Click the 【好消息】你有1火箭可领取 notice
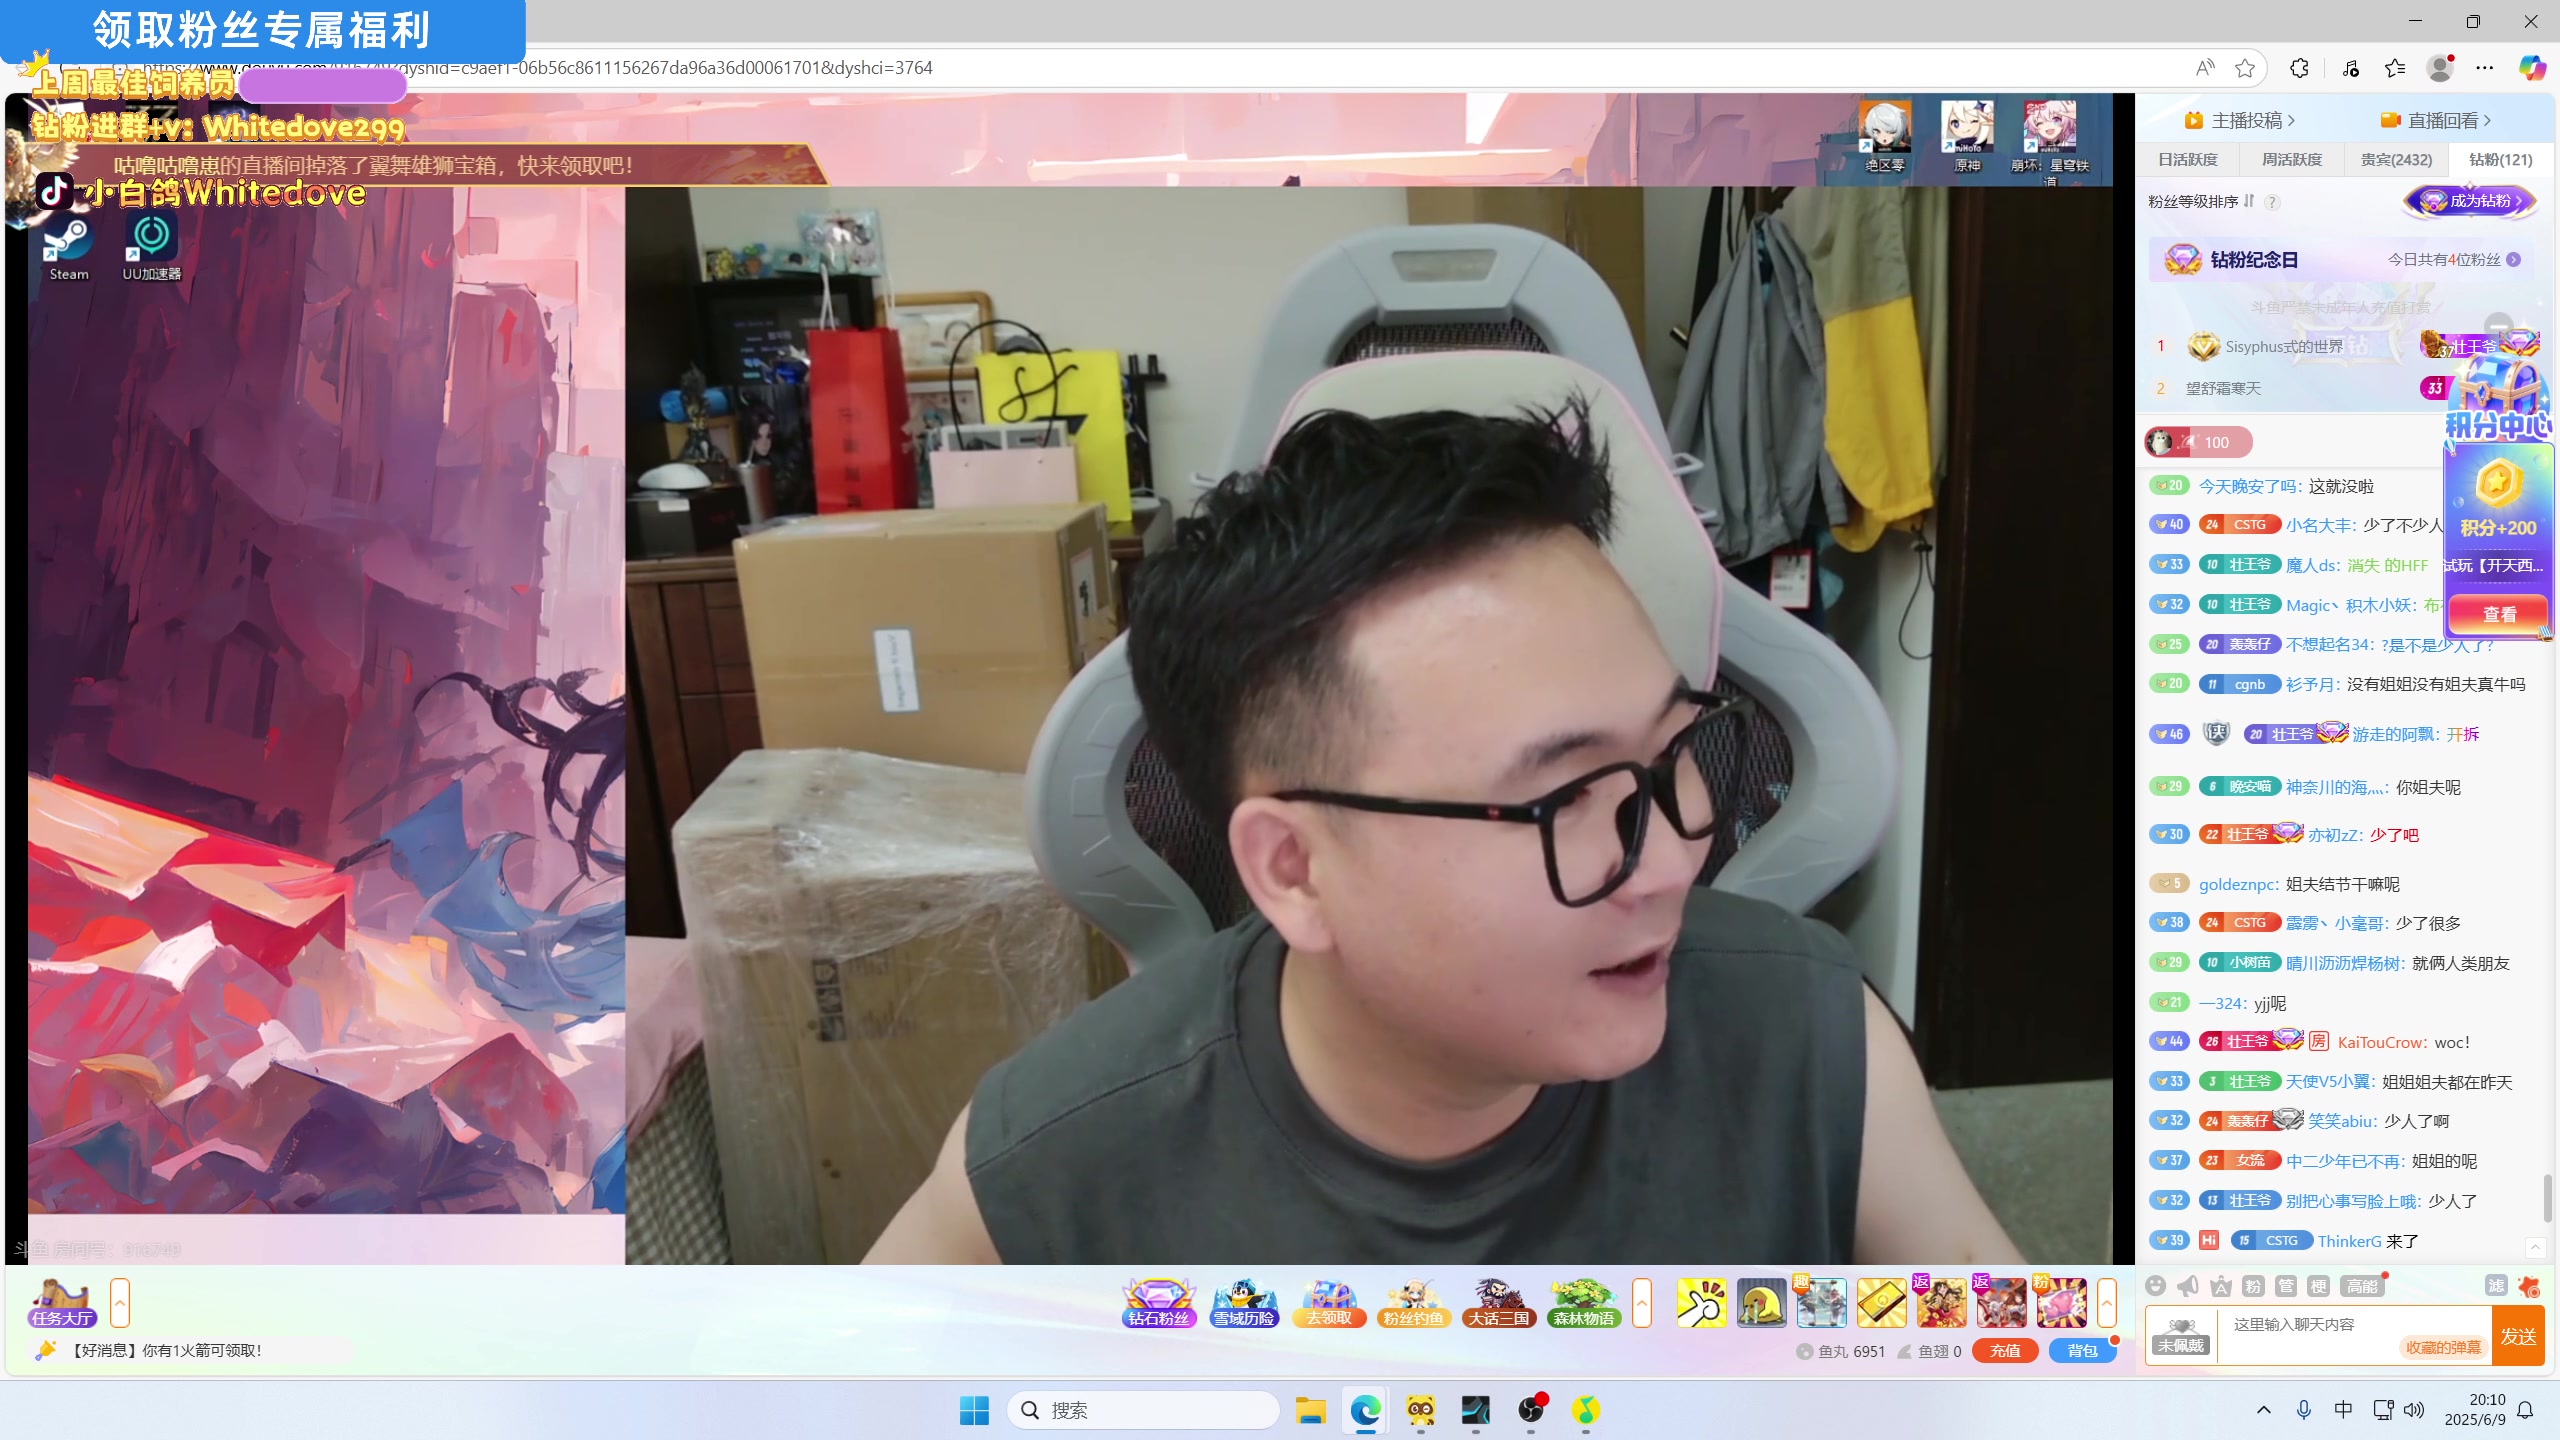 click(x=165, y=1350)
